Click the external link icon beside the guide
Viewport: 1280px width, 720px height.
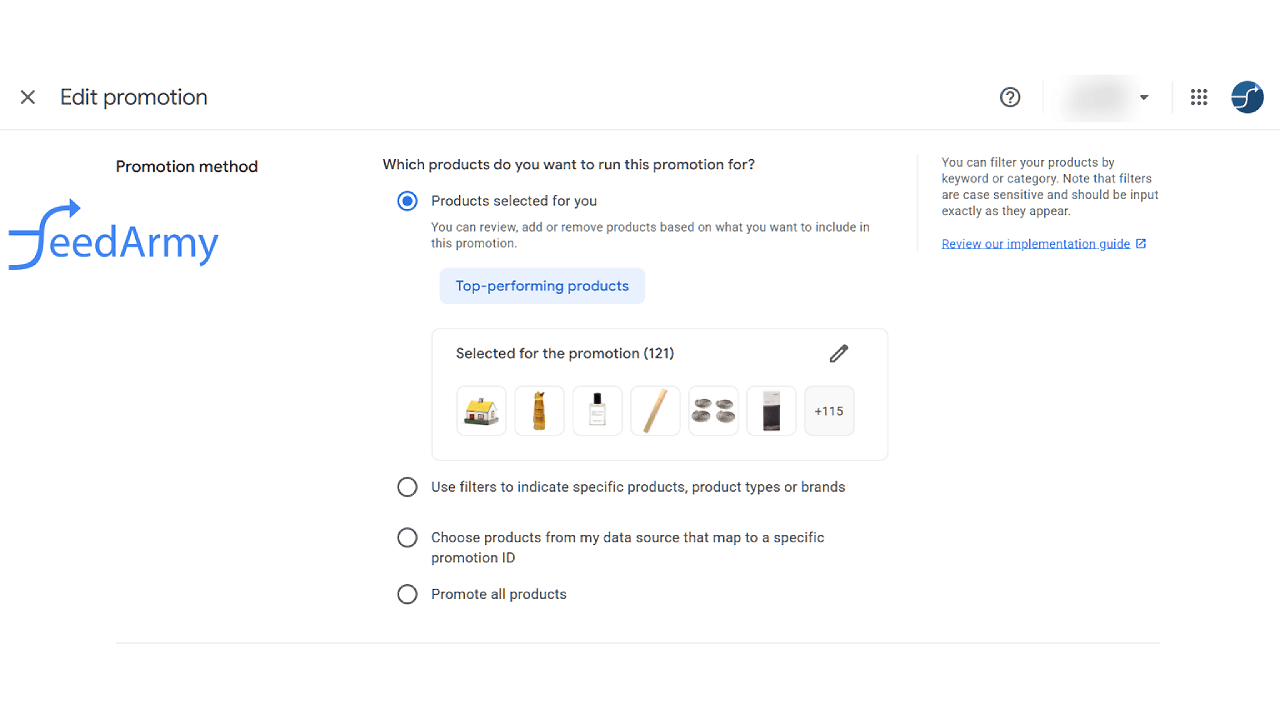coord(1142,244)
